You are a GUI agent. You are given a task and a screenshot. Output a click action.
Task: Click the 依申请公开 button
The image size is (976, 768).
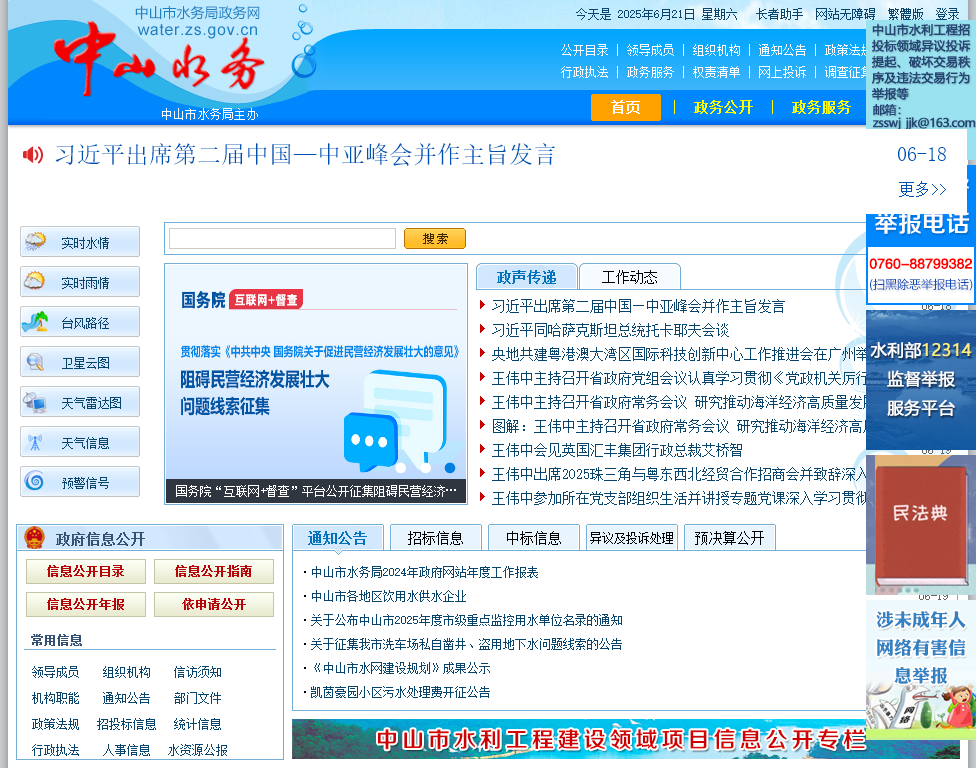pyautogui.click(x=214, y=604)
